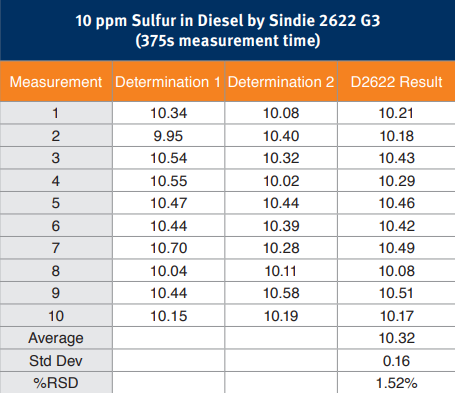Select 10.44 in the Determination 2 column
The height and width of the screenshot is (393, 455).
[281, 203]
